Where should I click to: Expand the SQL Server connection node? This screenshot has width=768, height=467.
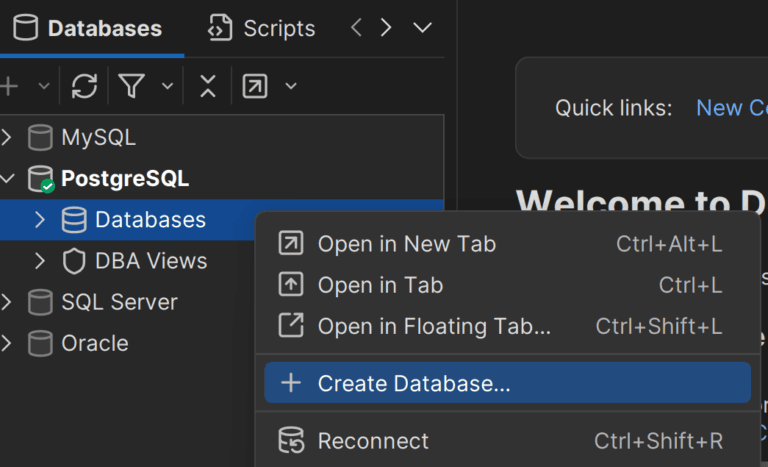pos(6,302)
